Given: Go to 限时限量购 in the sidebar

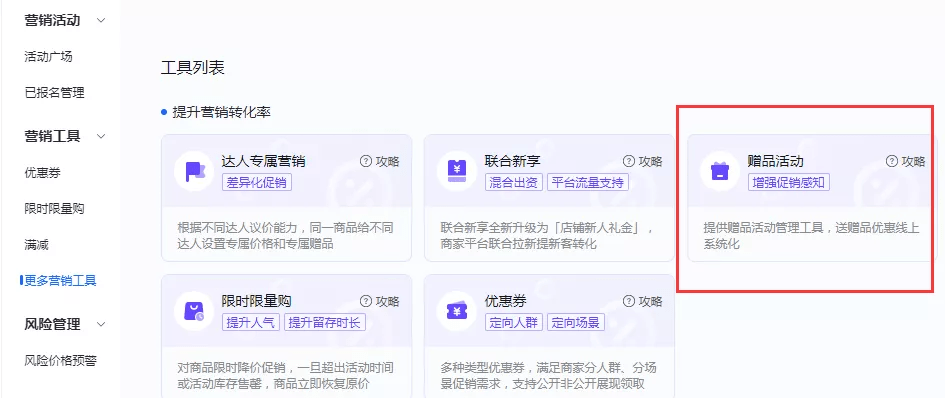Looking at the screenshot, I should 54,209.
